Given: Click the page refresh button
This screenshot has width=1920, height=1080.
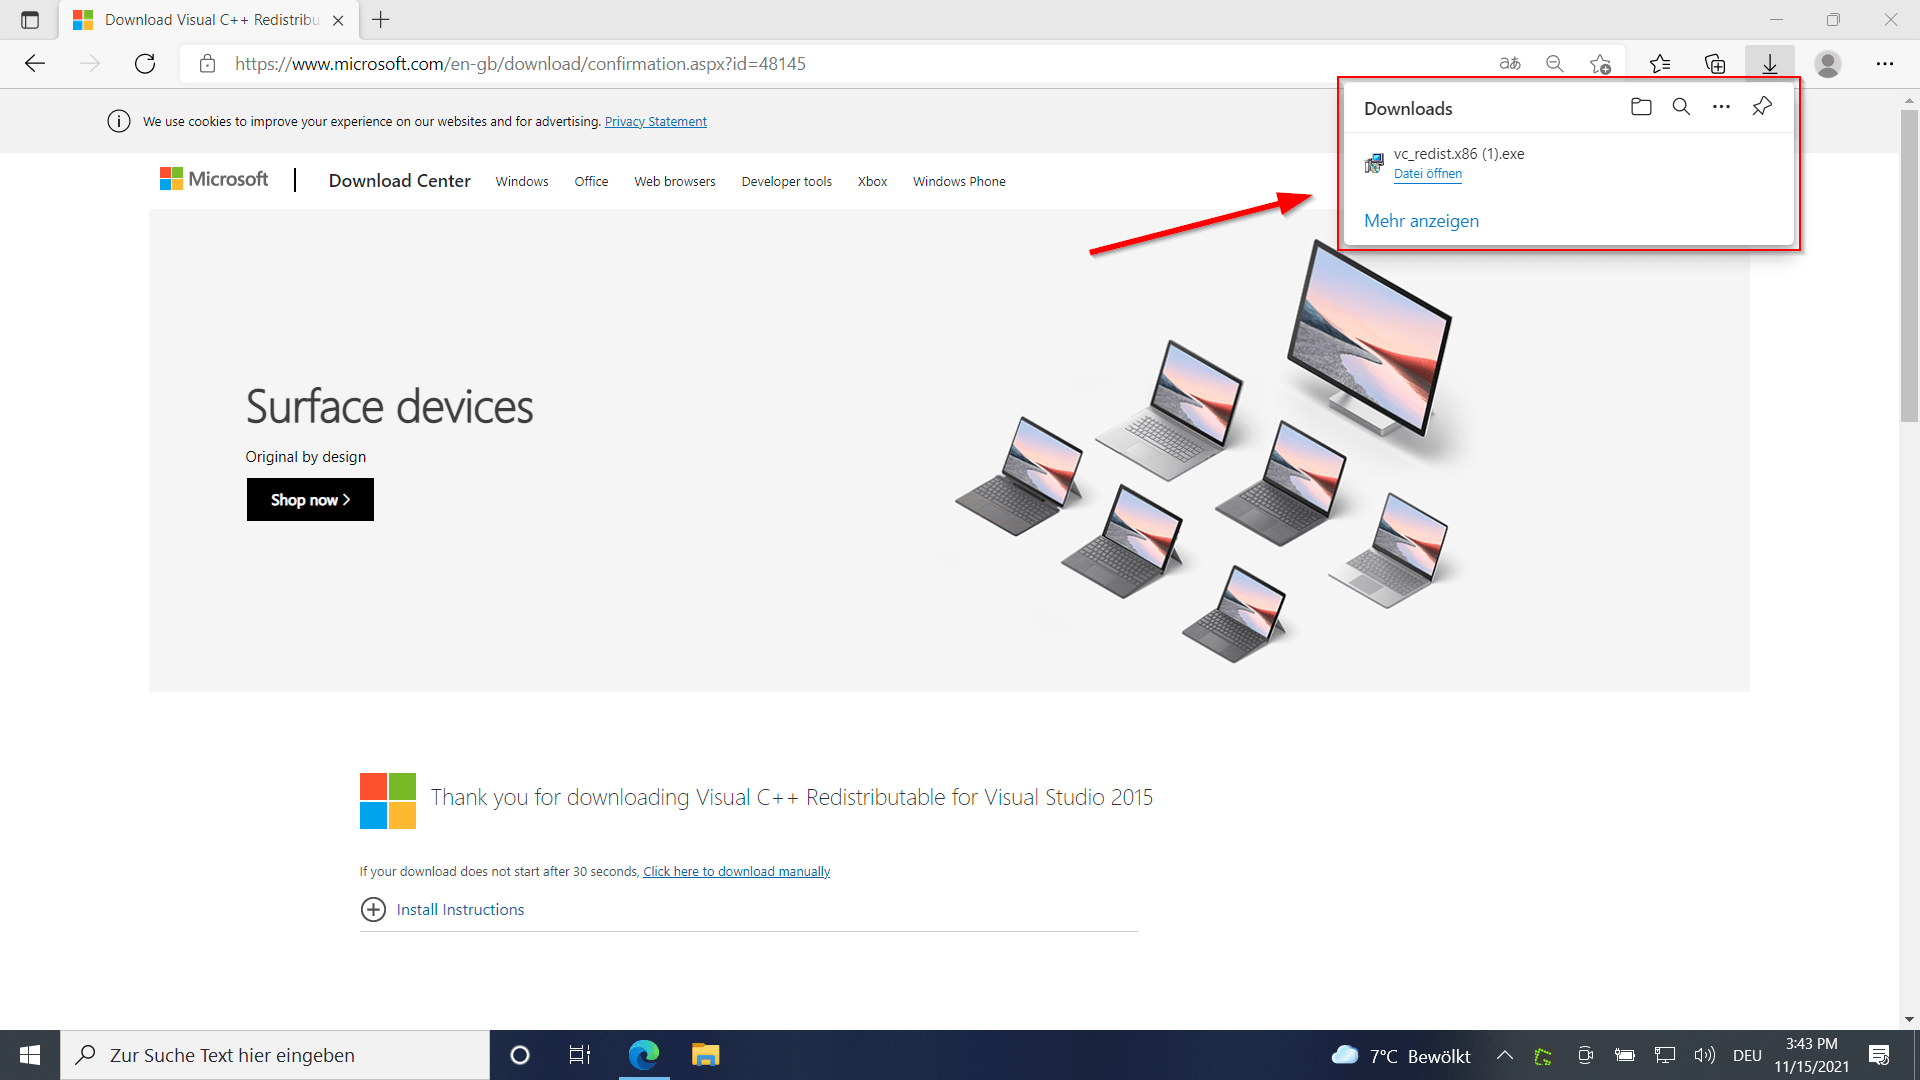Looking at the screenshot, I should click(144, 63).
